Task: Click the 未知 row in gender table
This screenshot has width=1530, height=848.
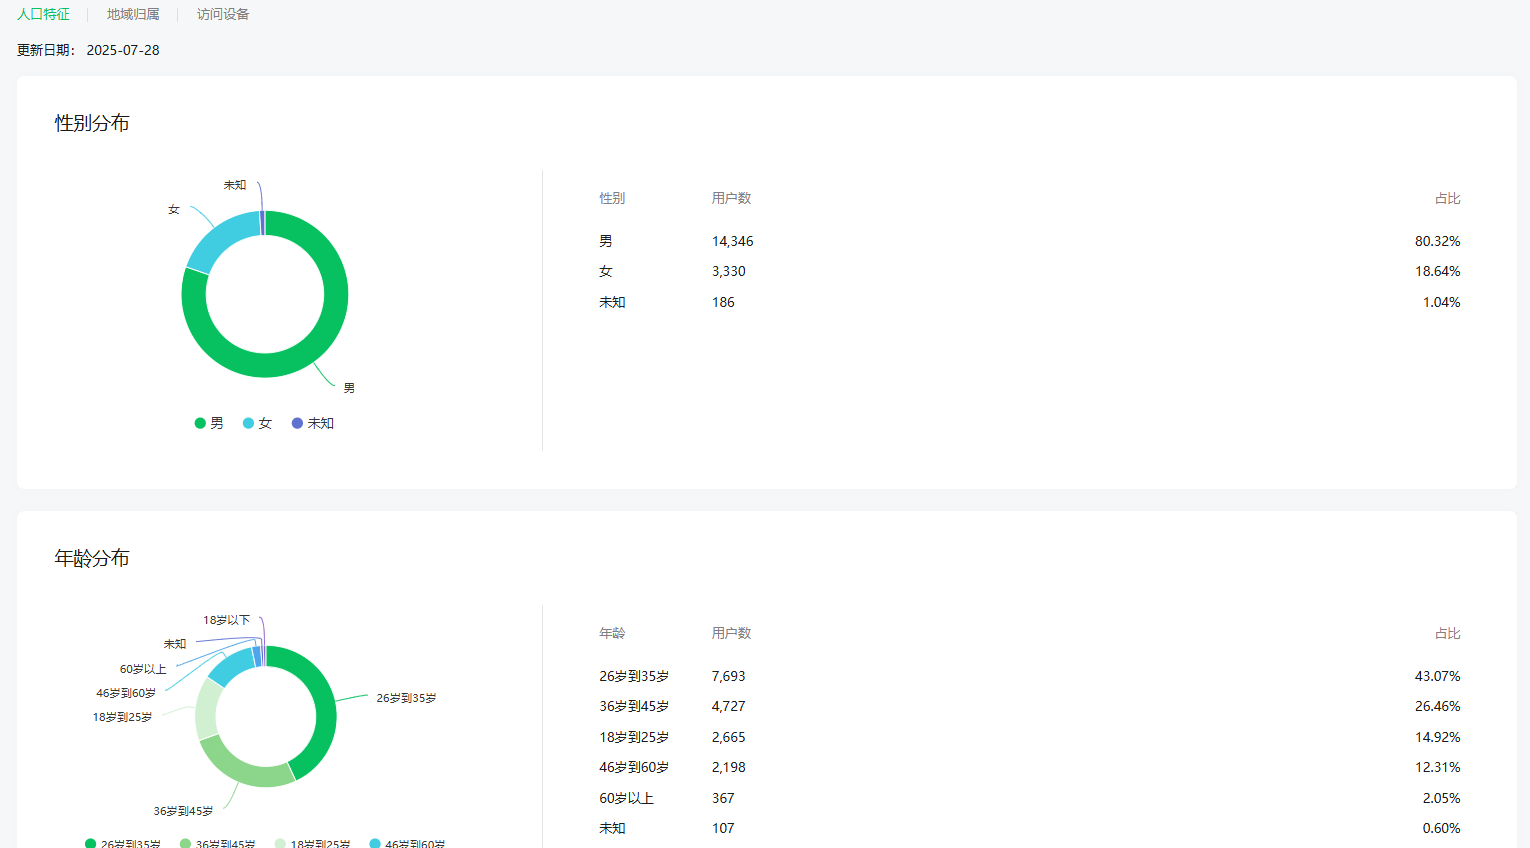Action: click(x=612, y=302)
